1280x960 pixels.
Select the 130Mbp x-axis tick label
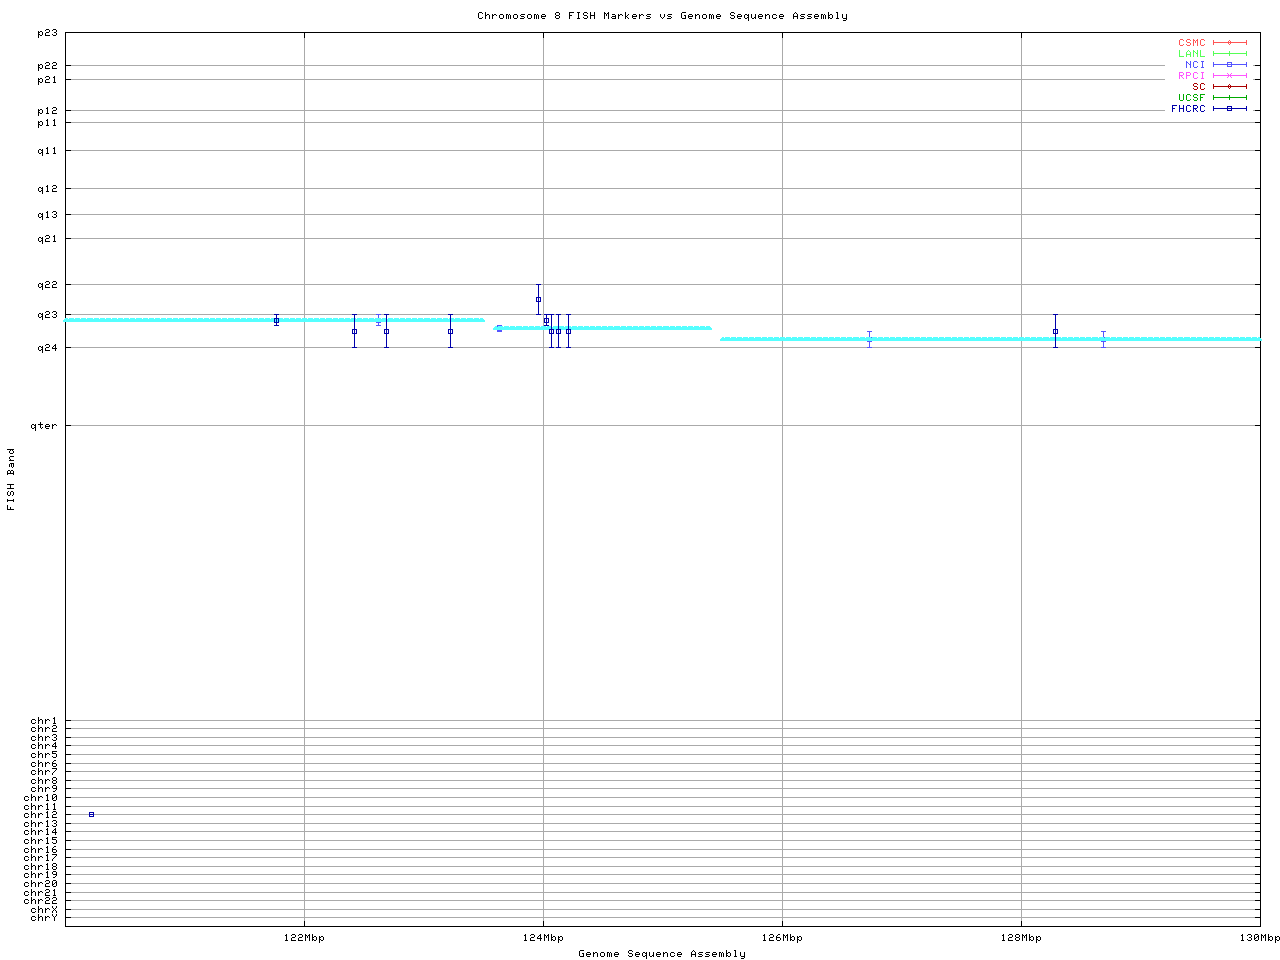point(1259,938)
